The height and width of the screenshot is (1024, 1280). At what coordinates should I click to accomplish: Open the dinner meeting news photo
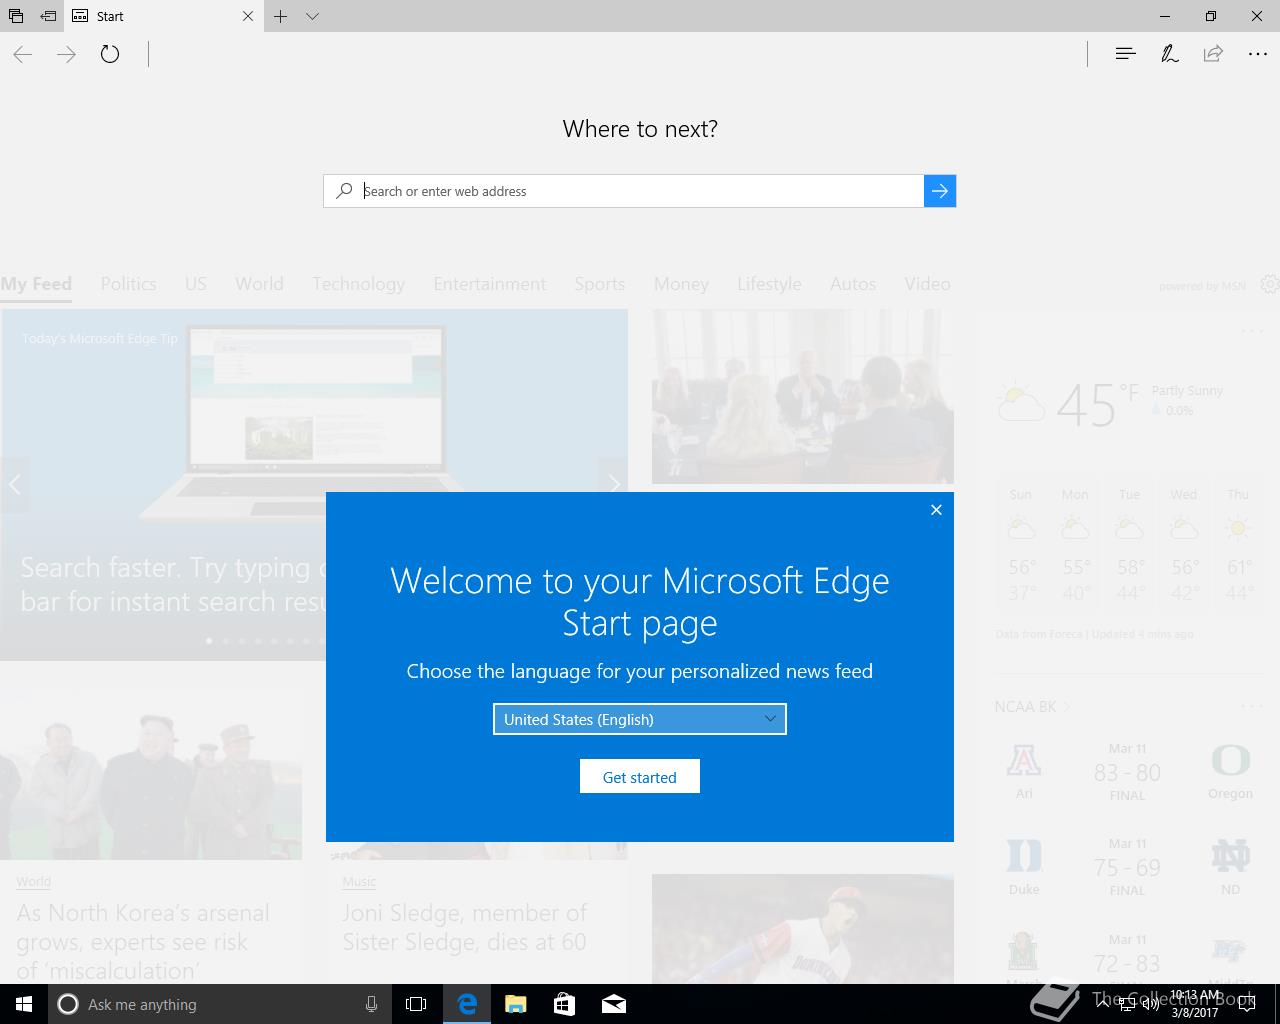(803, 396)
